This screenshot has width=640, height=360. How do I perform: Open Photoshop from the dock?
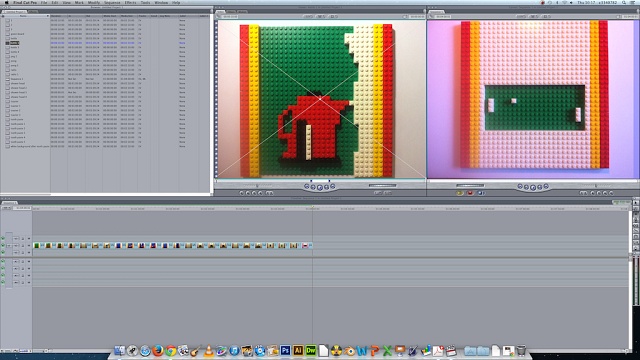pos(285,351)
